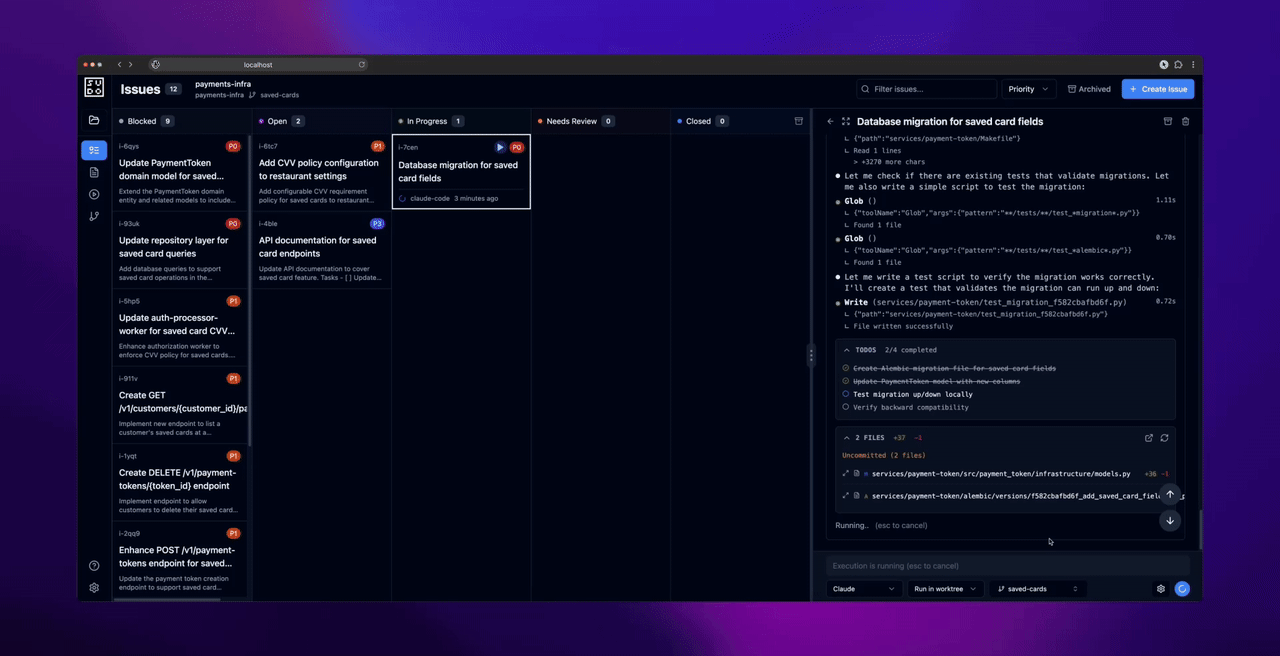Open the issues list view in sidebar

coord(93,150)
